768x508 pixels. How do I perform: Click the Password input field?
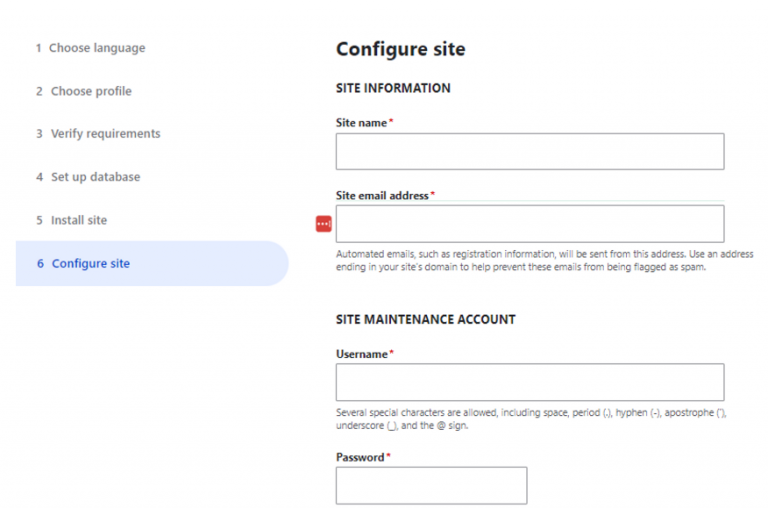tap(431, 485)
